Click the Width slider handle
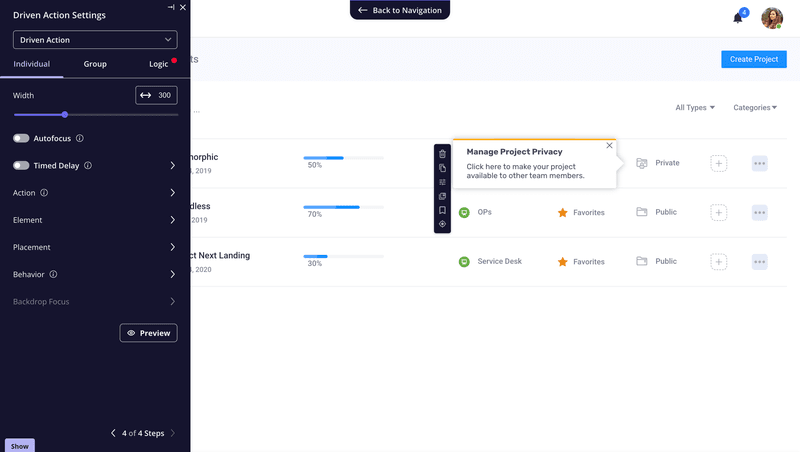Viewport: 800px width, 452px height. point(65,115)
